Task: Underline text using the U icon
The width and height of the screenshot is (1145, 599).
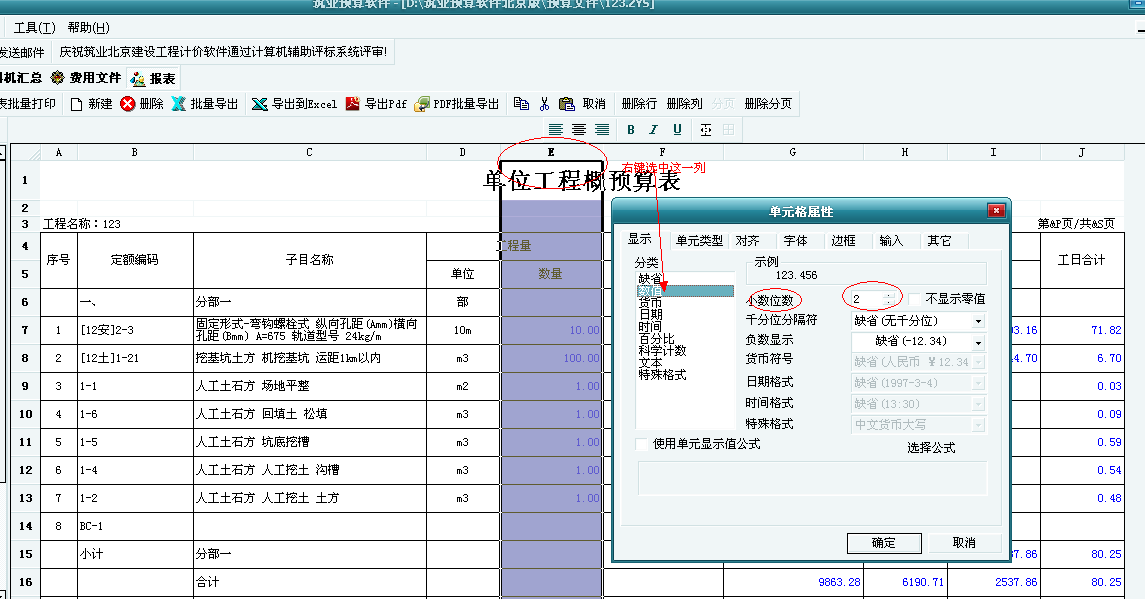Action: (x=677, y=130)
